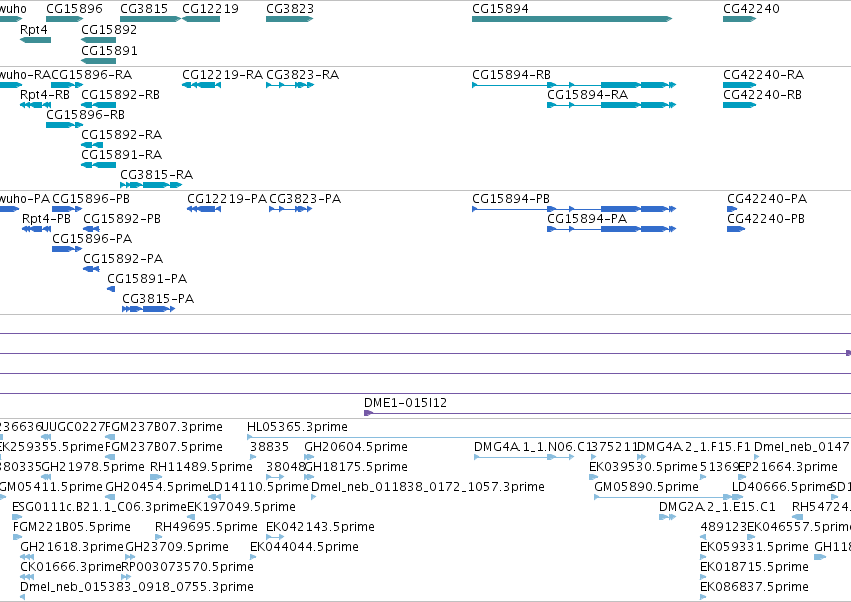Viewport: 851px width, 602px height.
Task: Click protein CG42240-PB
Action: pos(736,229)
